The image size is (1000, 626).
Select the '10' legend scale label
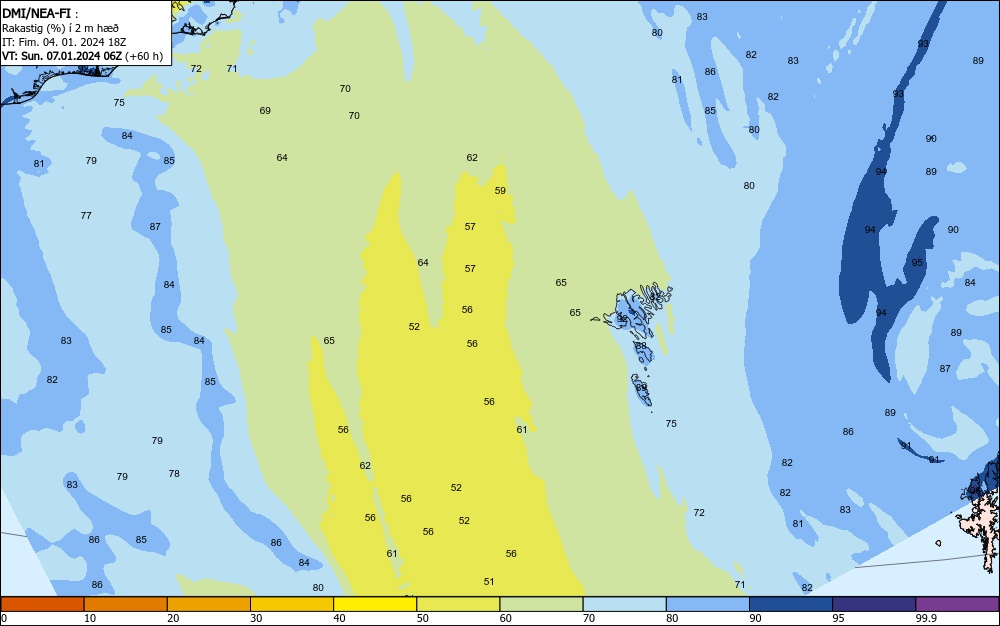(90, 618)
